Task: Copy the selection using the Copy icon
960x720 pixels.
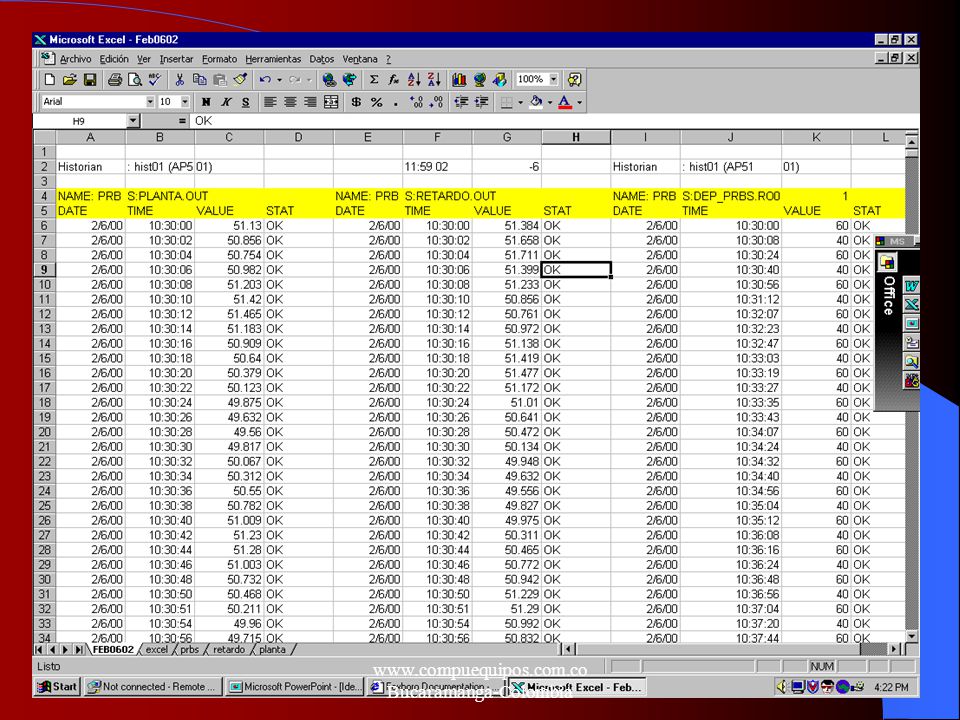Action: point(200,80)
